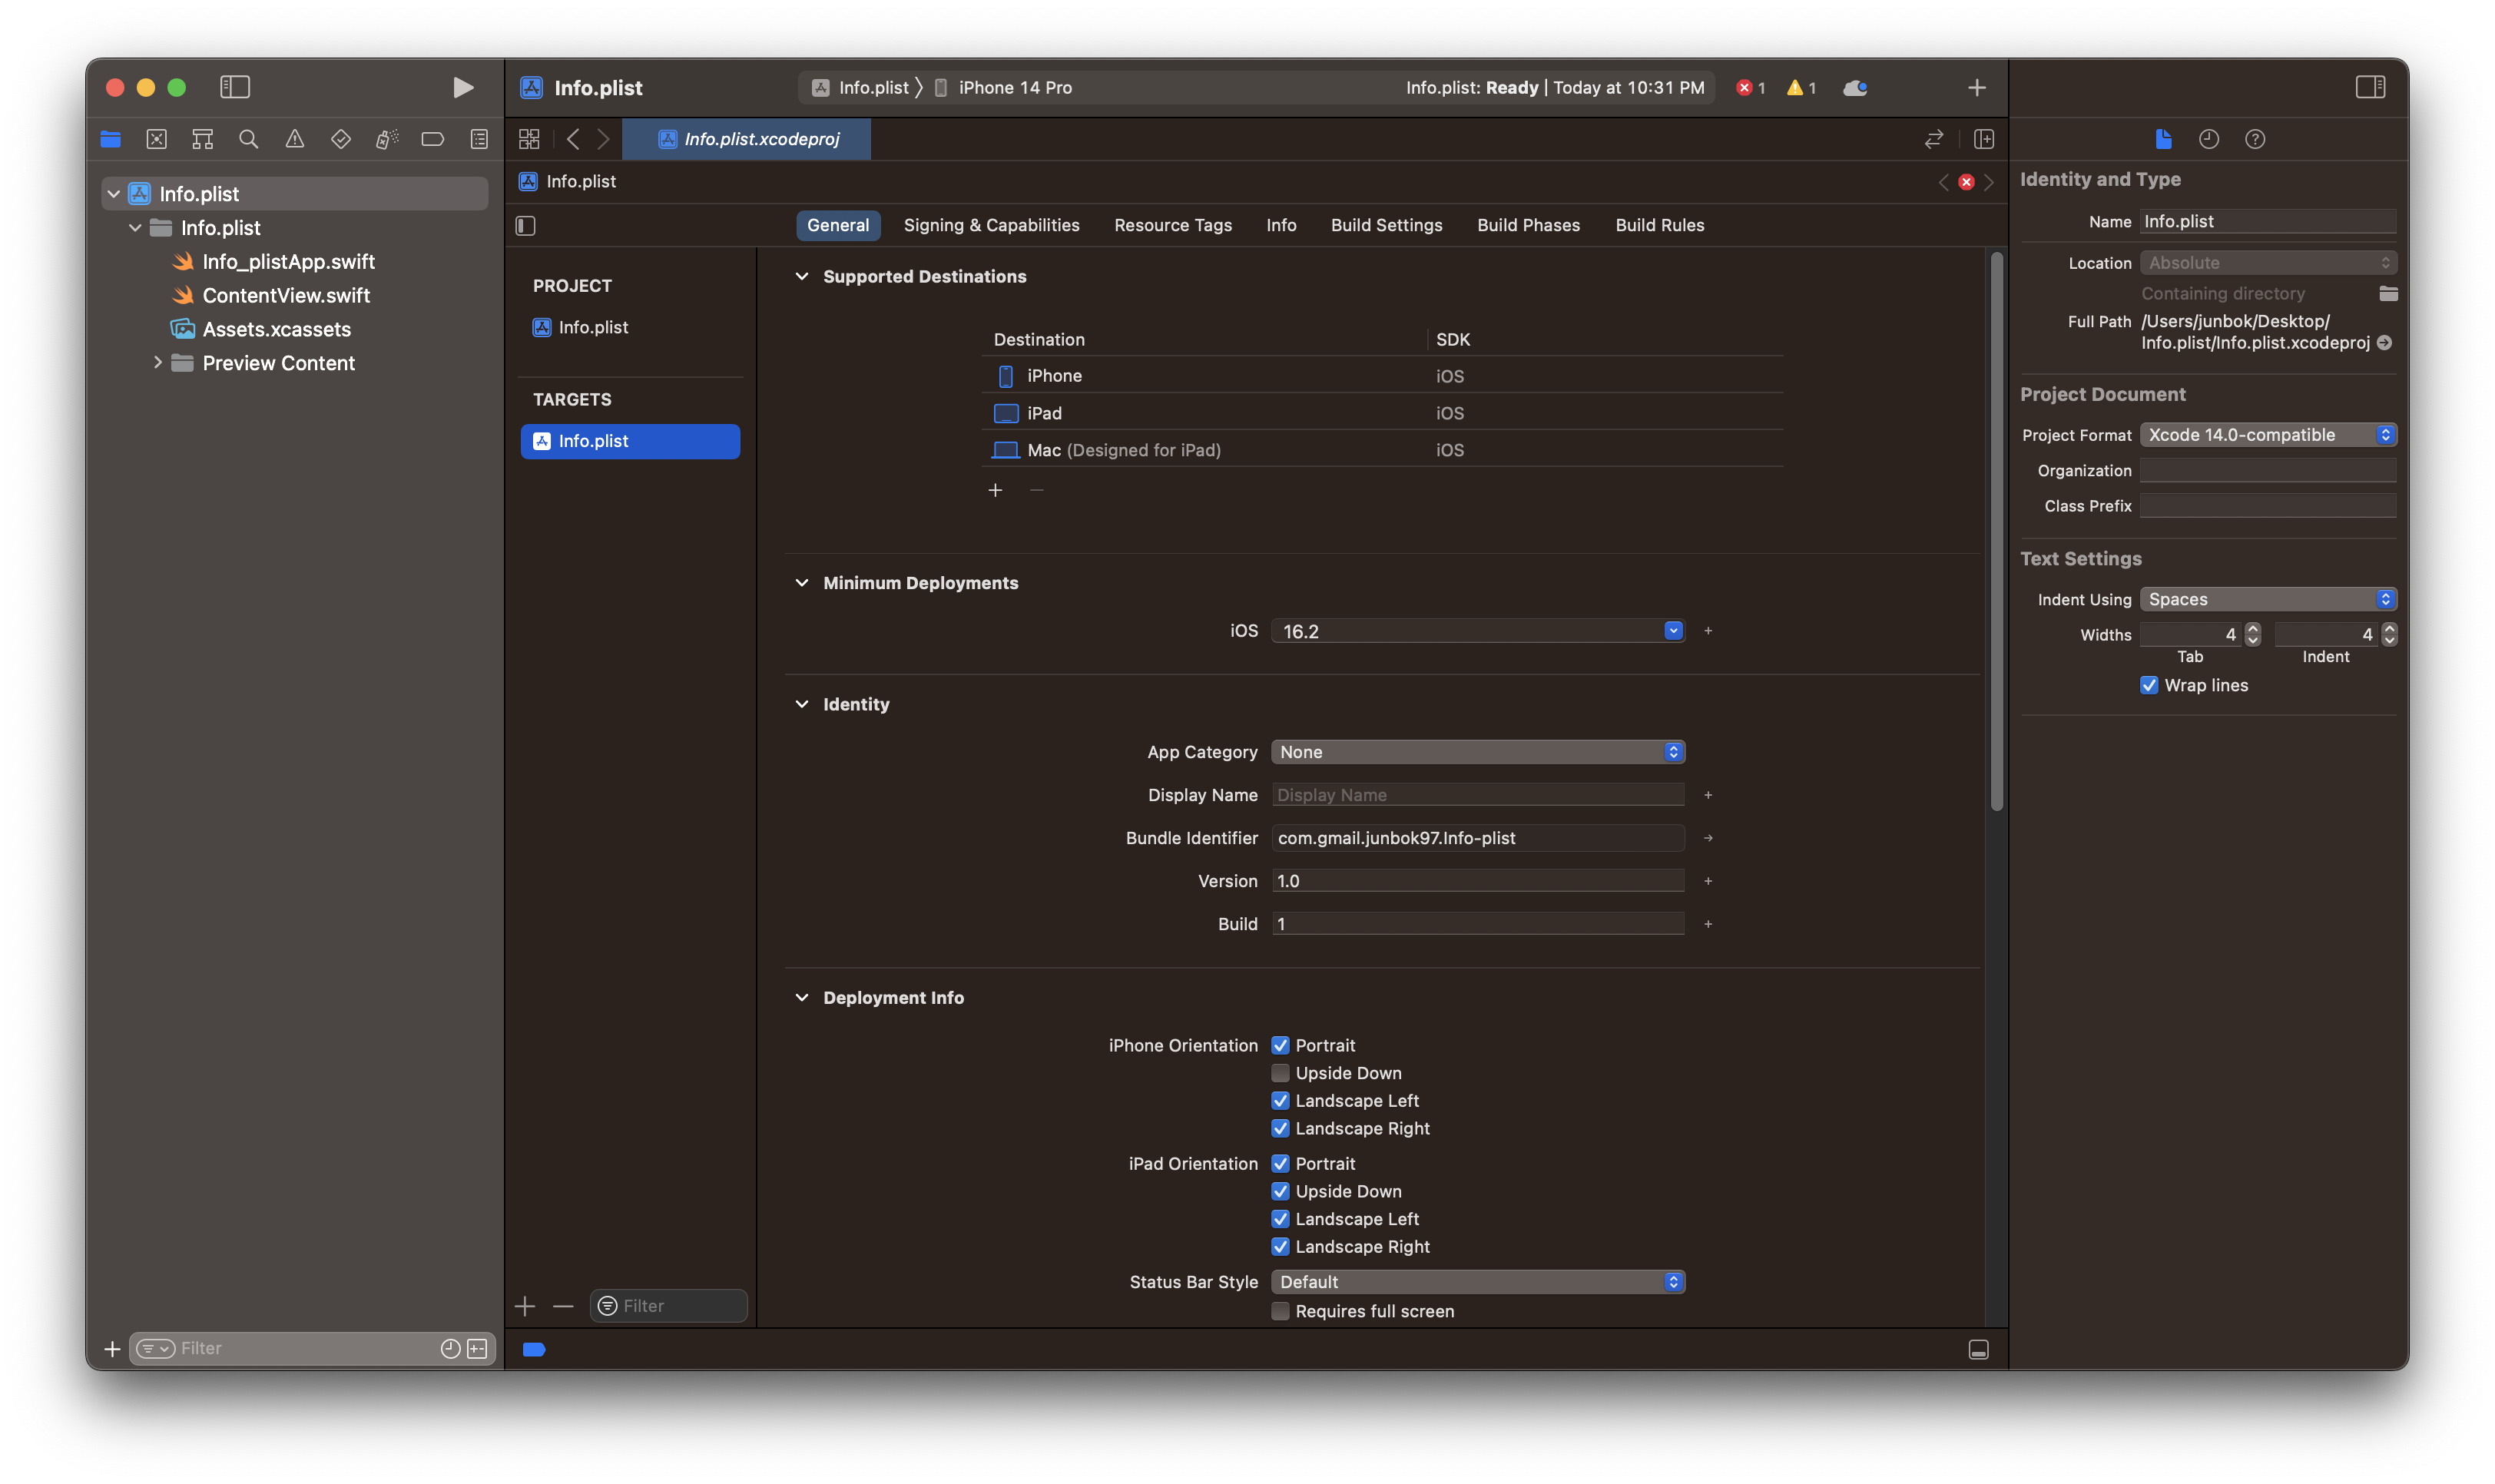Show the Breakpoint navigator icon
Image resolution: width=2495 pixels, height=1484 pixels.
coord(433,139)
